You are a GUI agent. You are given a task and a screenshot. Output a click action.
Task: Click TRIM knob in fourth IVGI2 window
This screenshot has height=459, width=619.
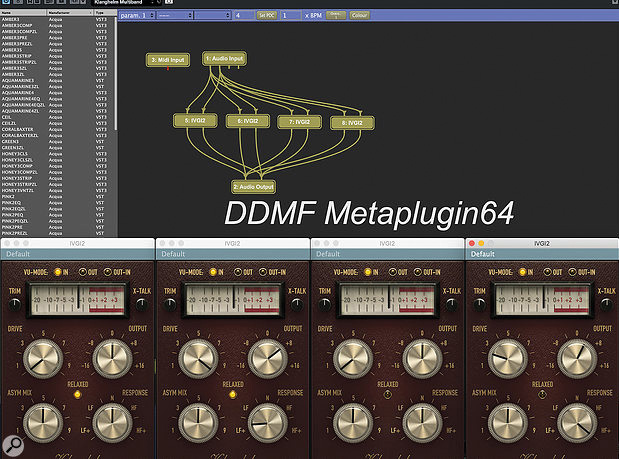[x=479, y=304]
